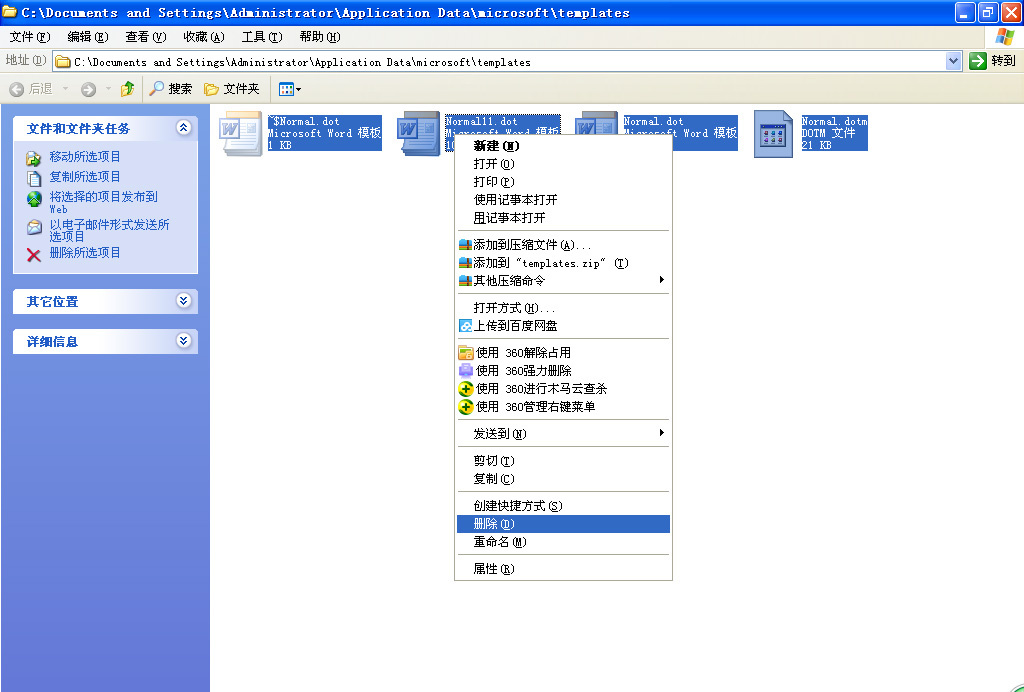Viewport: 1024px width, 692px height.
Task: Click the copy items task icon
Action: click(x=34, y=178)
